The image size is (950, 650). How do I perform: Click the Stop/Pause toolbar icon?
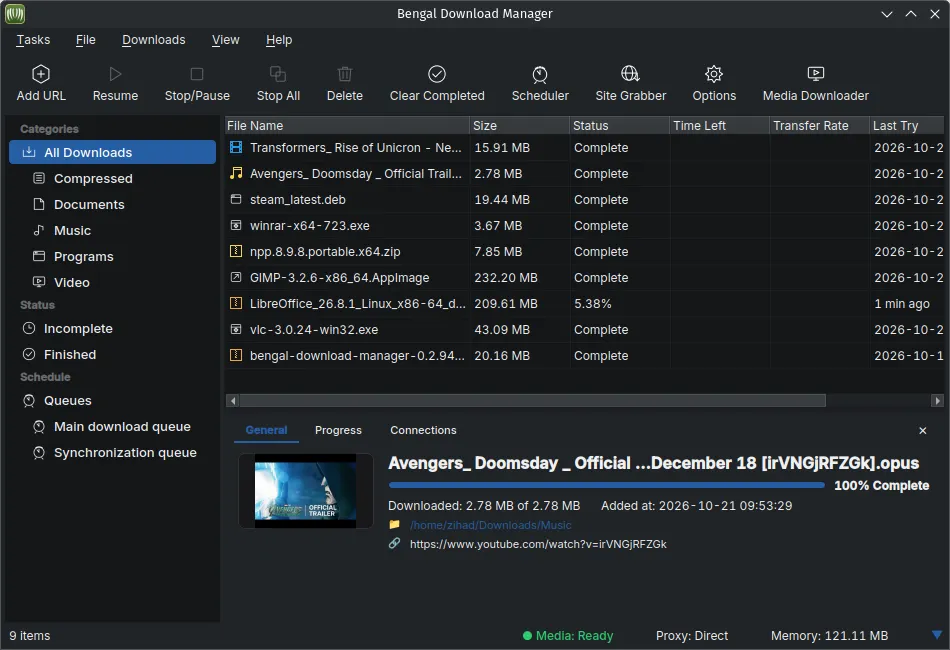[197, 74]
